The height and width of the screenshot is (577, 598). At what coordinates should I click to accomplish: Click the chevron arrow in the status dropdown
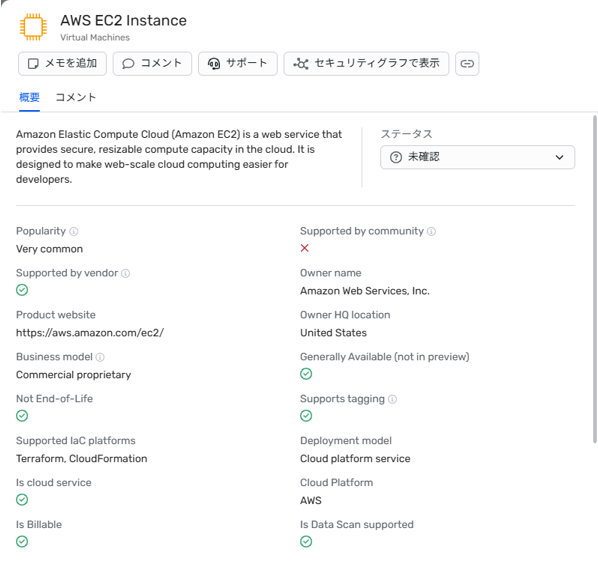point(559,157)
